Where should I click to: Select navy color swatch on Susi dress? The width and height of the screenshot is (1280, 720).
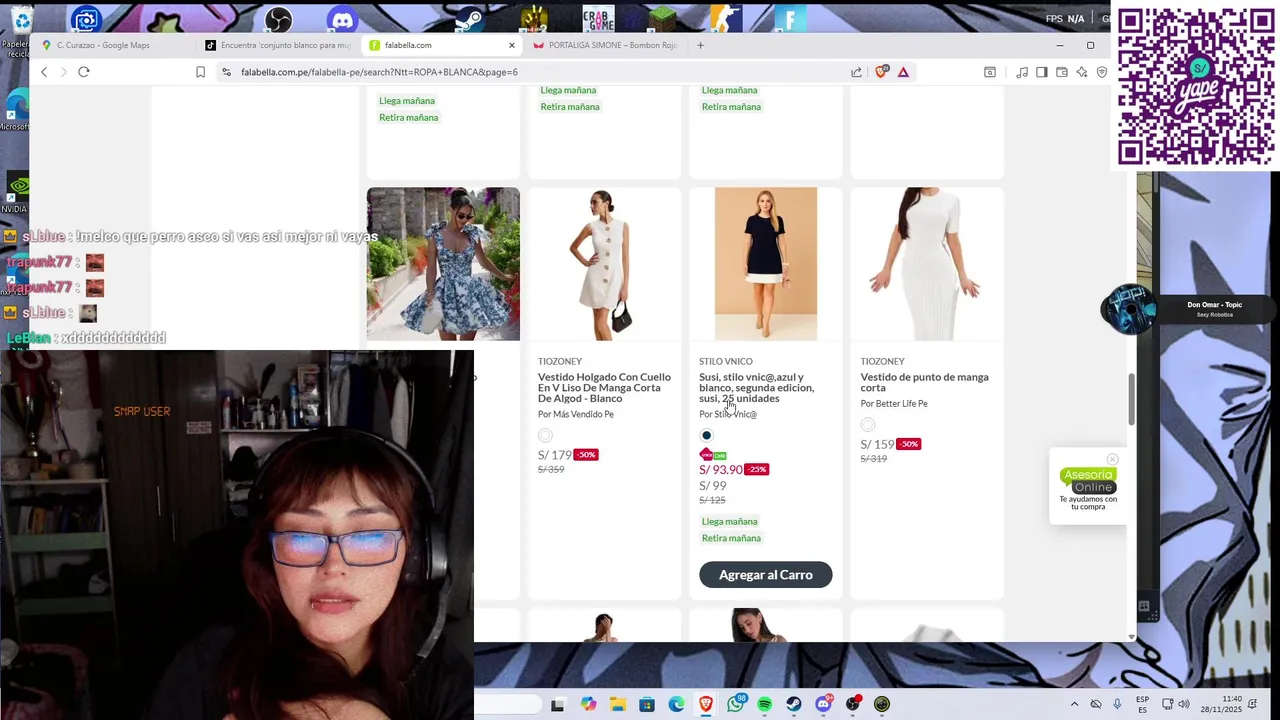tap(706, 435)
